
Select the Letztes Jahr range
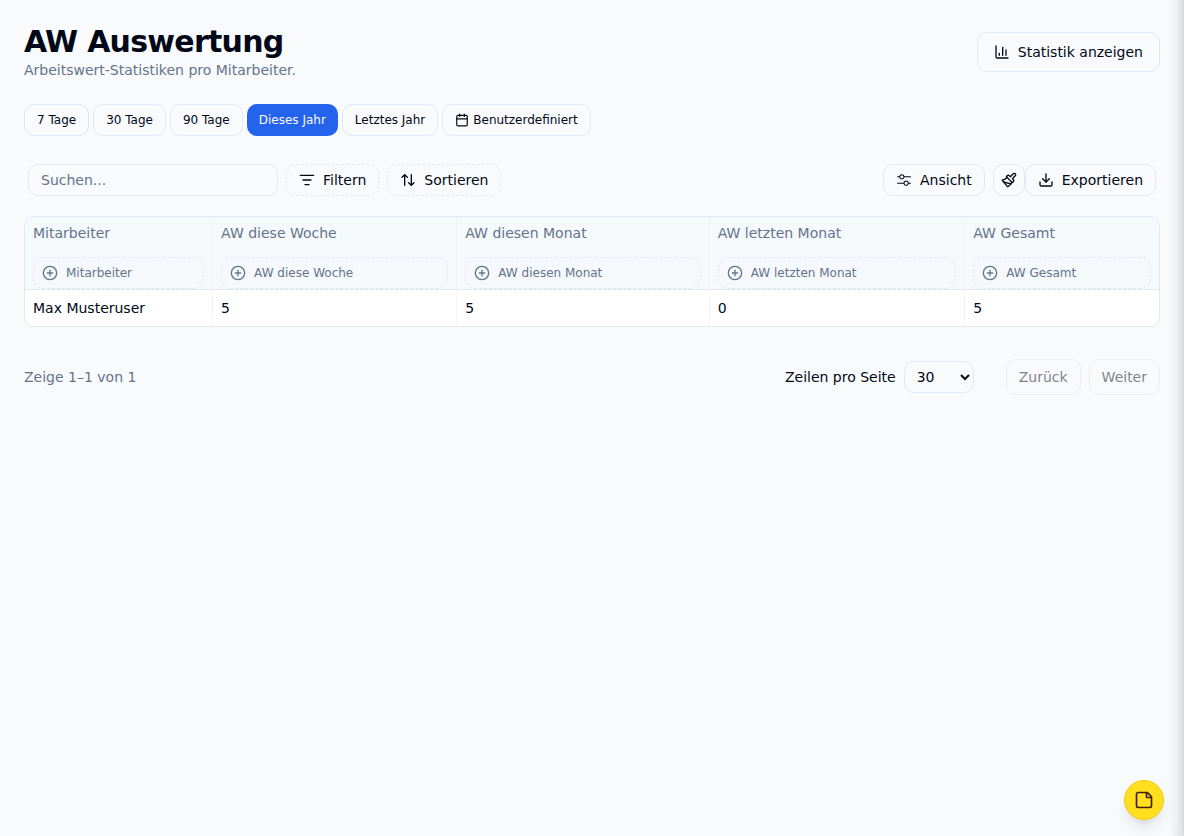tap(390, 120)
